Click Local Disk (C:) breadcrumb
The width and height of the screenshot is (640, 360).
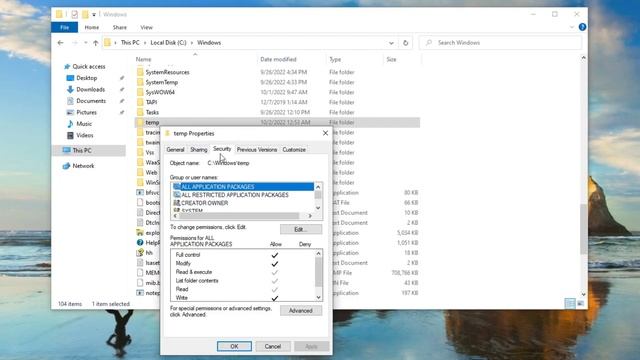(x=168, y=42)
